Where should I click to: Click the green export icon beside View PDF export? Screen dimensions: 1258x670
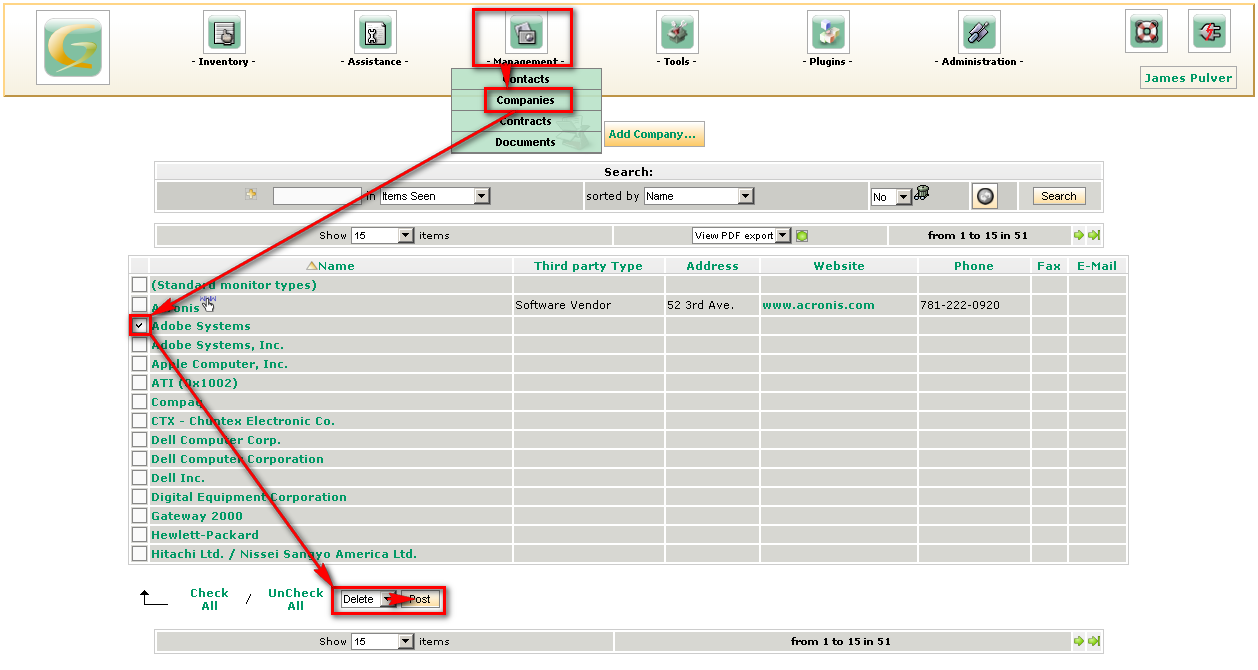[802, 236]
